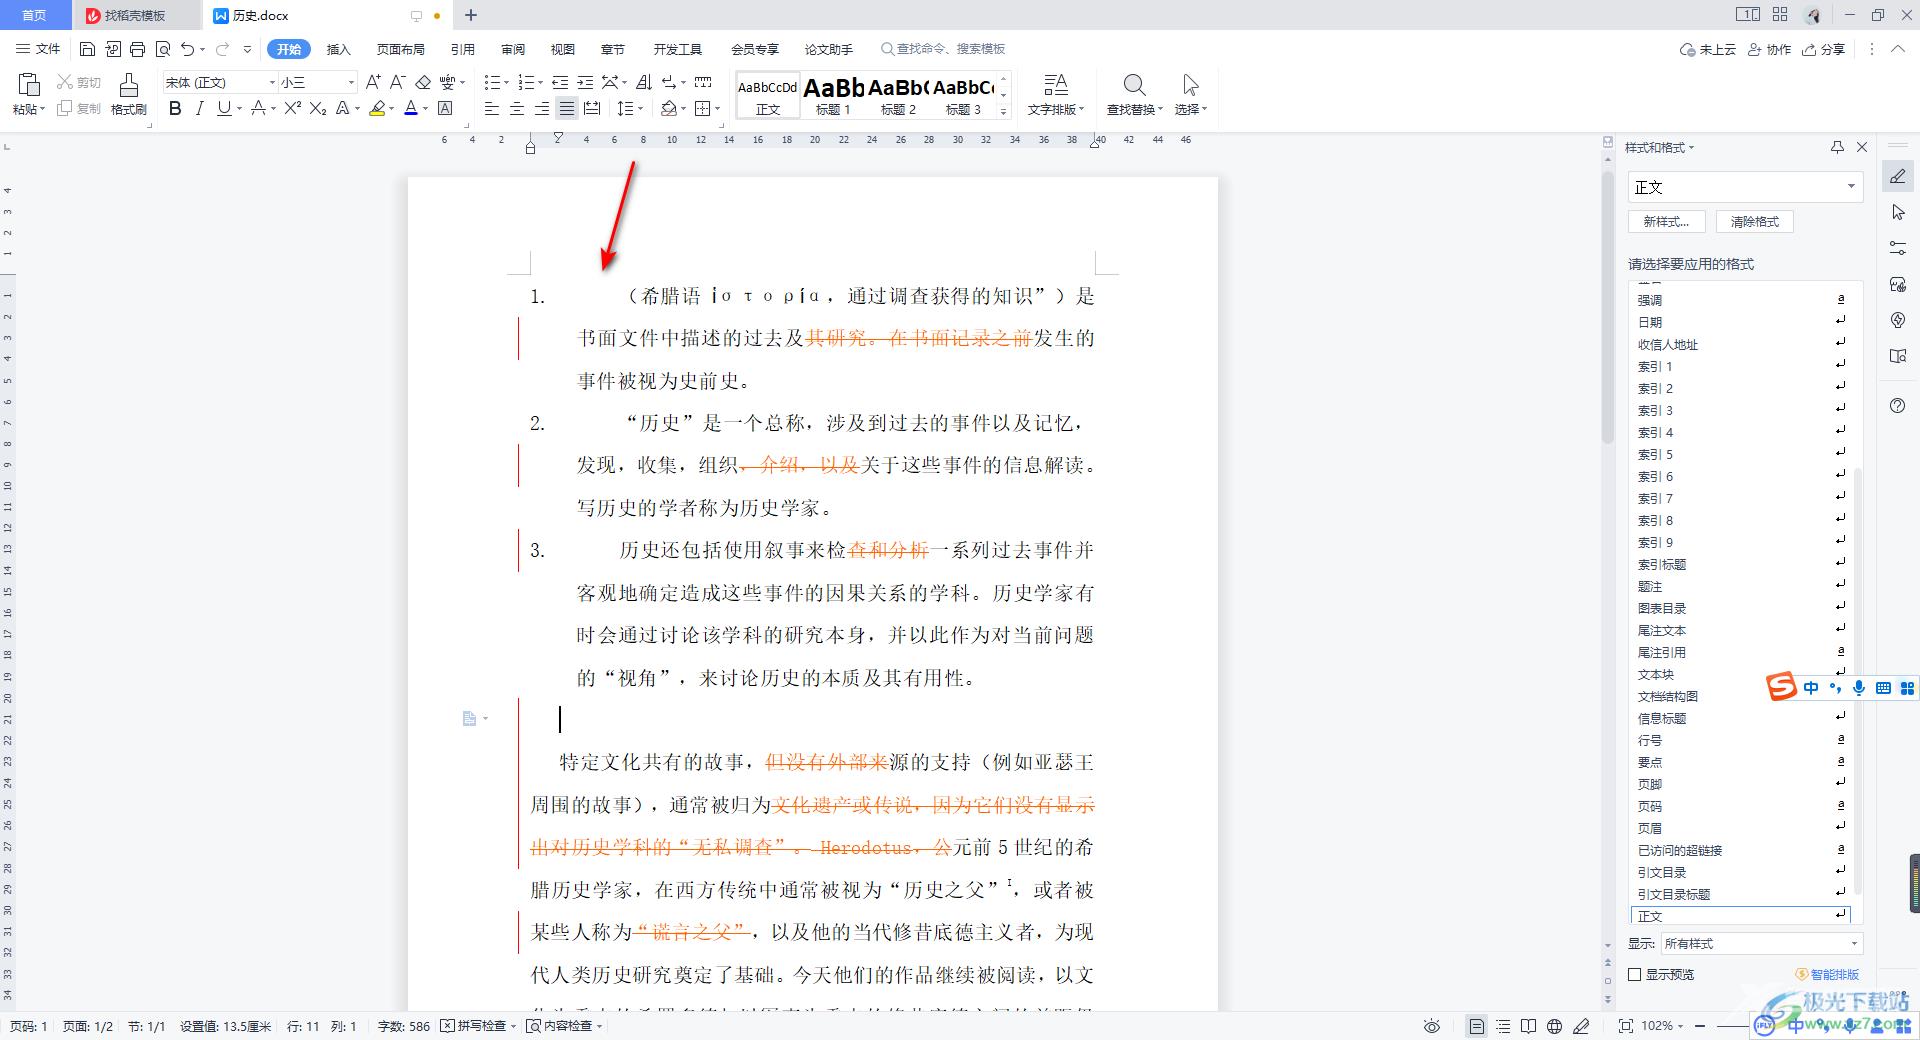Open the help question-mark icon in the sidebar
Screen dimensions: 1920x1040
[1898, 405]
